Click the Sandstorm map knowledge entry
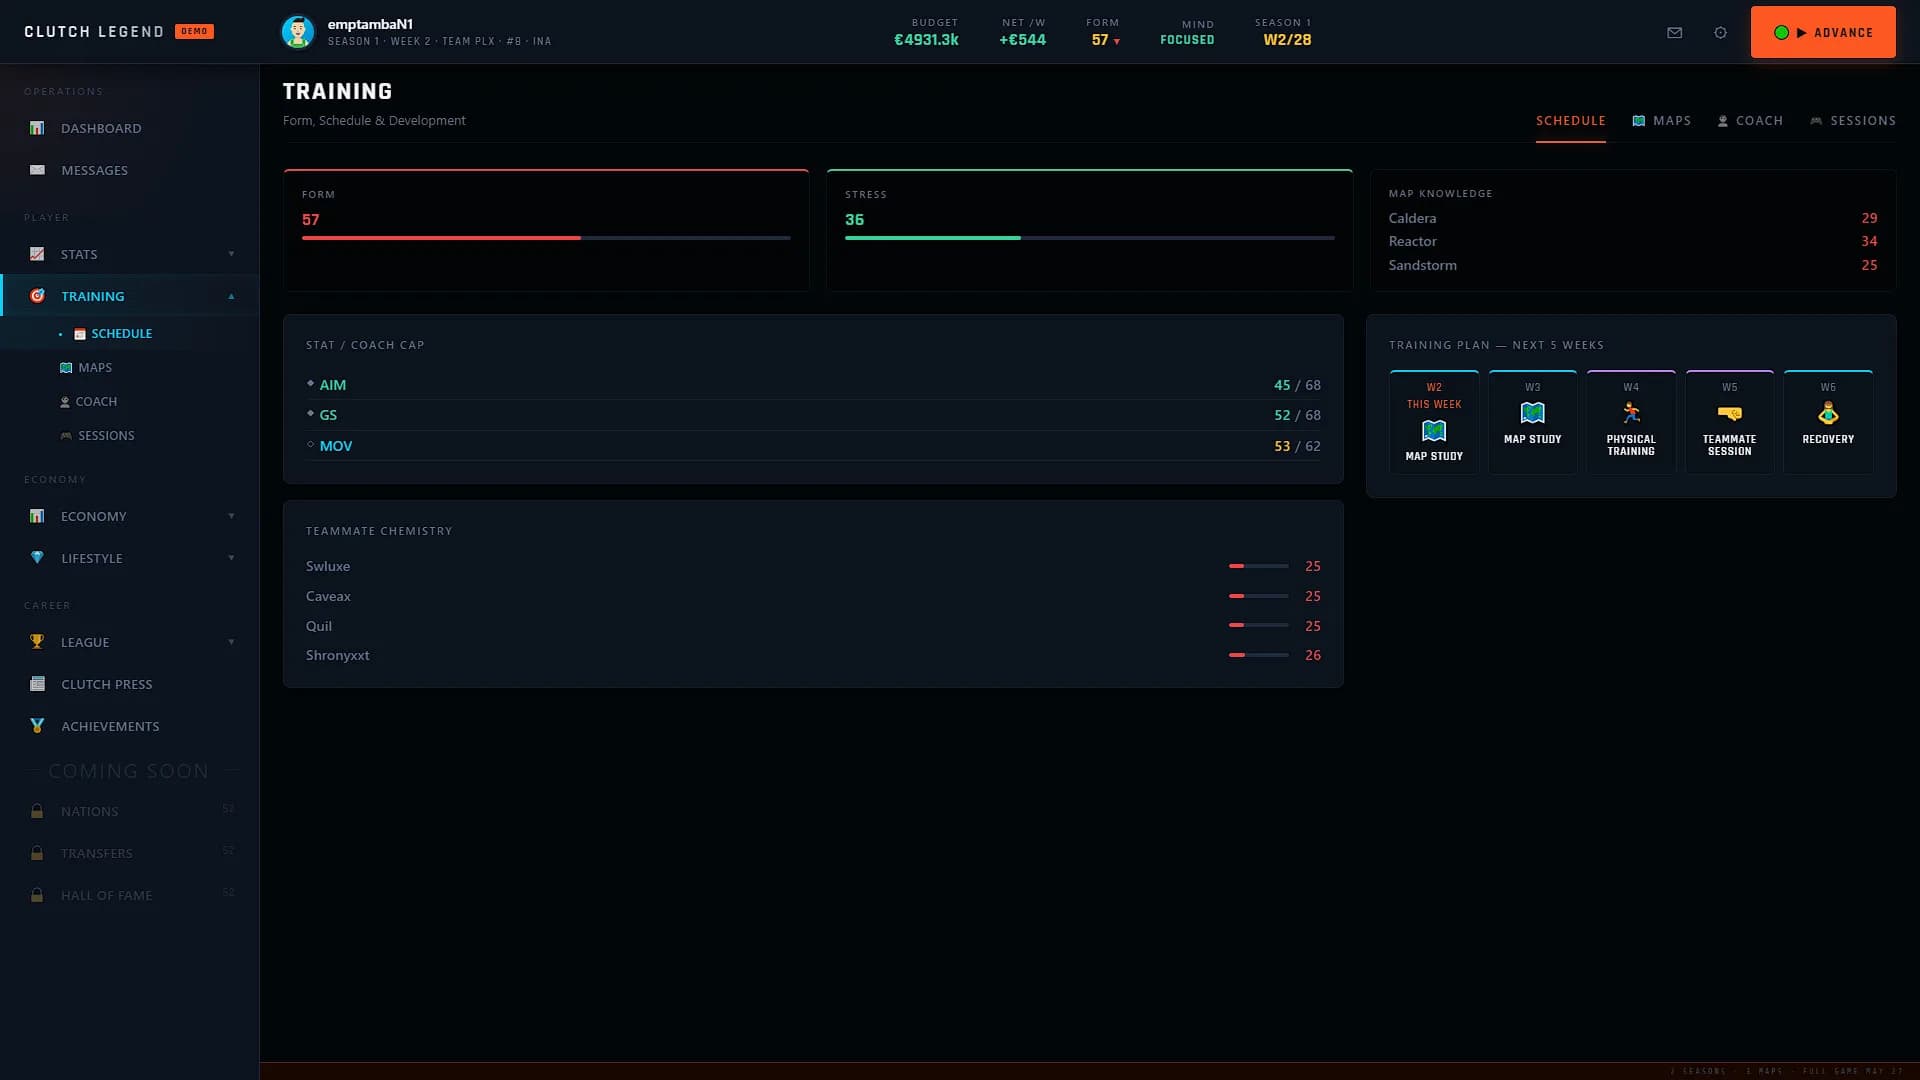 pos(1632,265)
